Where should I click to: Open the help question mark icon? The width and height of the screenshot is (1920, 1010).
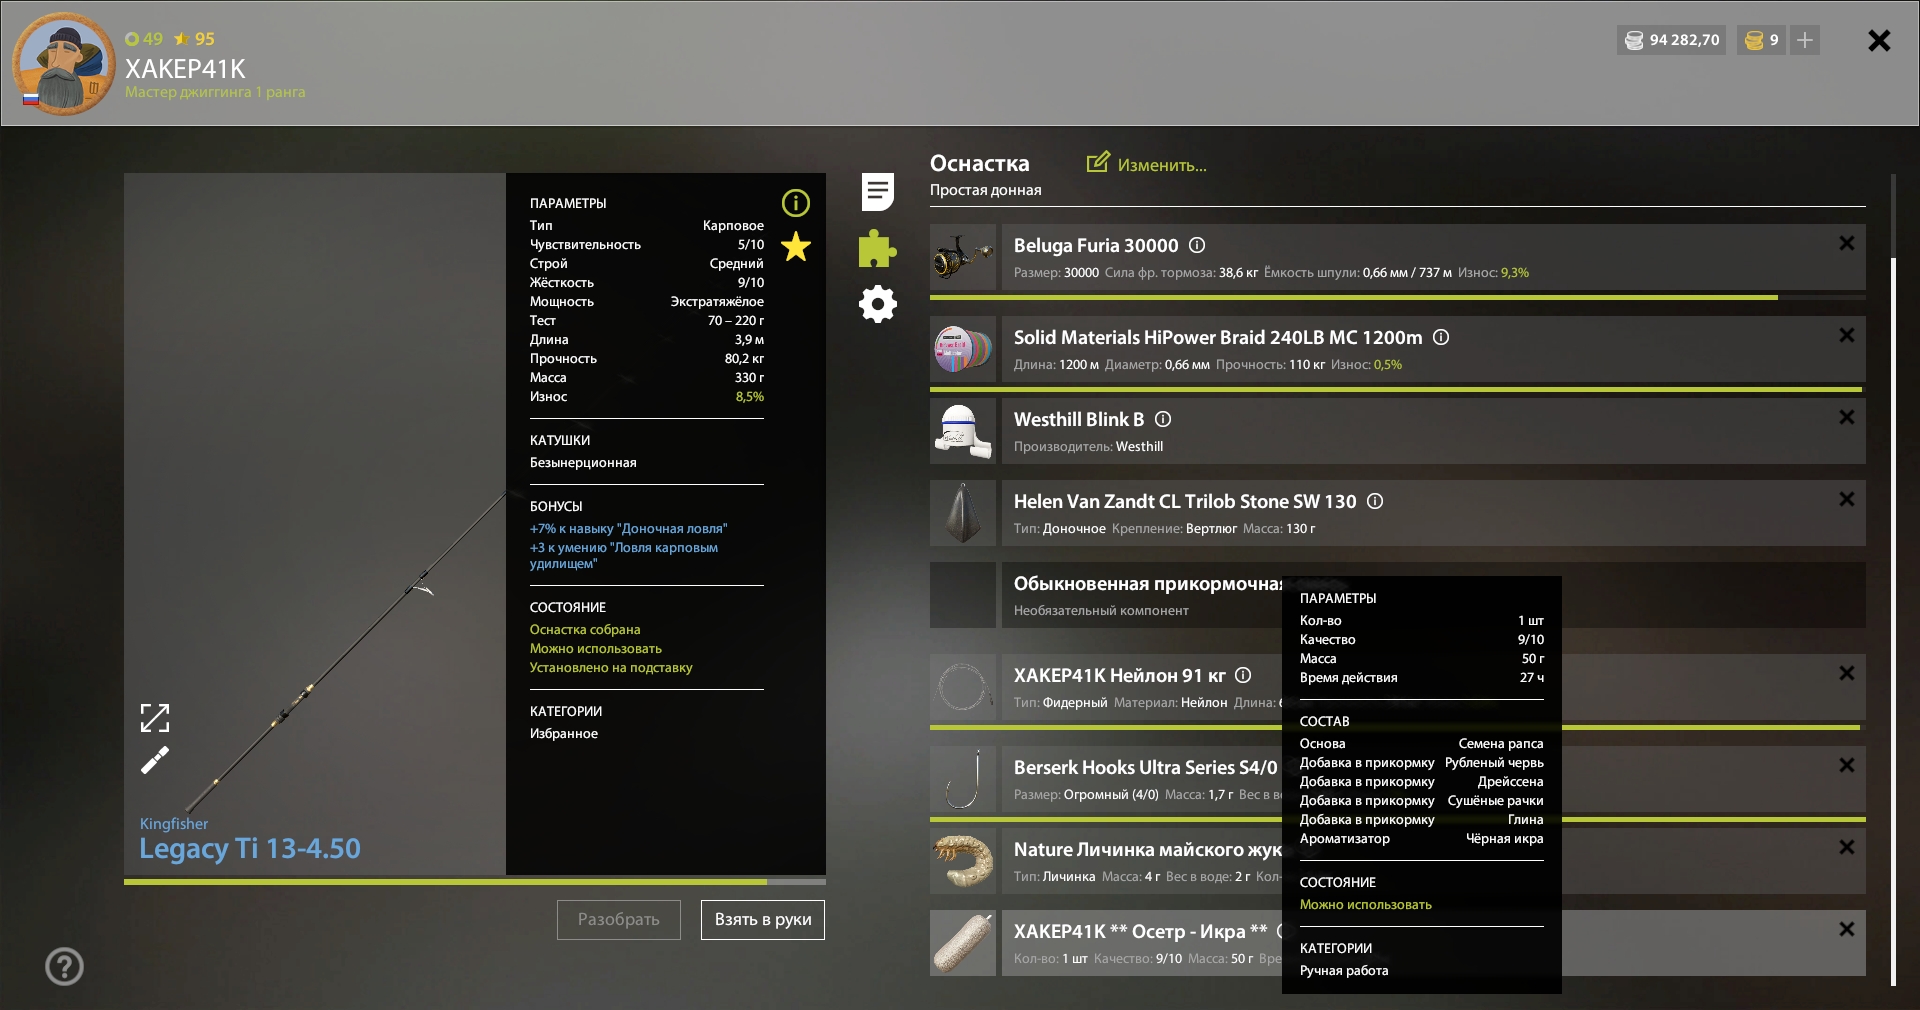[x=64, y=966]
